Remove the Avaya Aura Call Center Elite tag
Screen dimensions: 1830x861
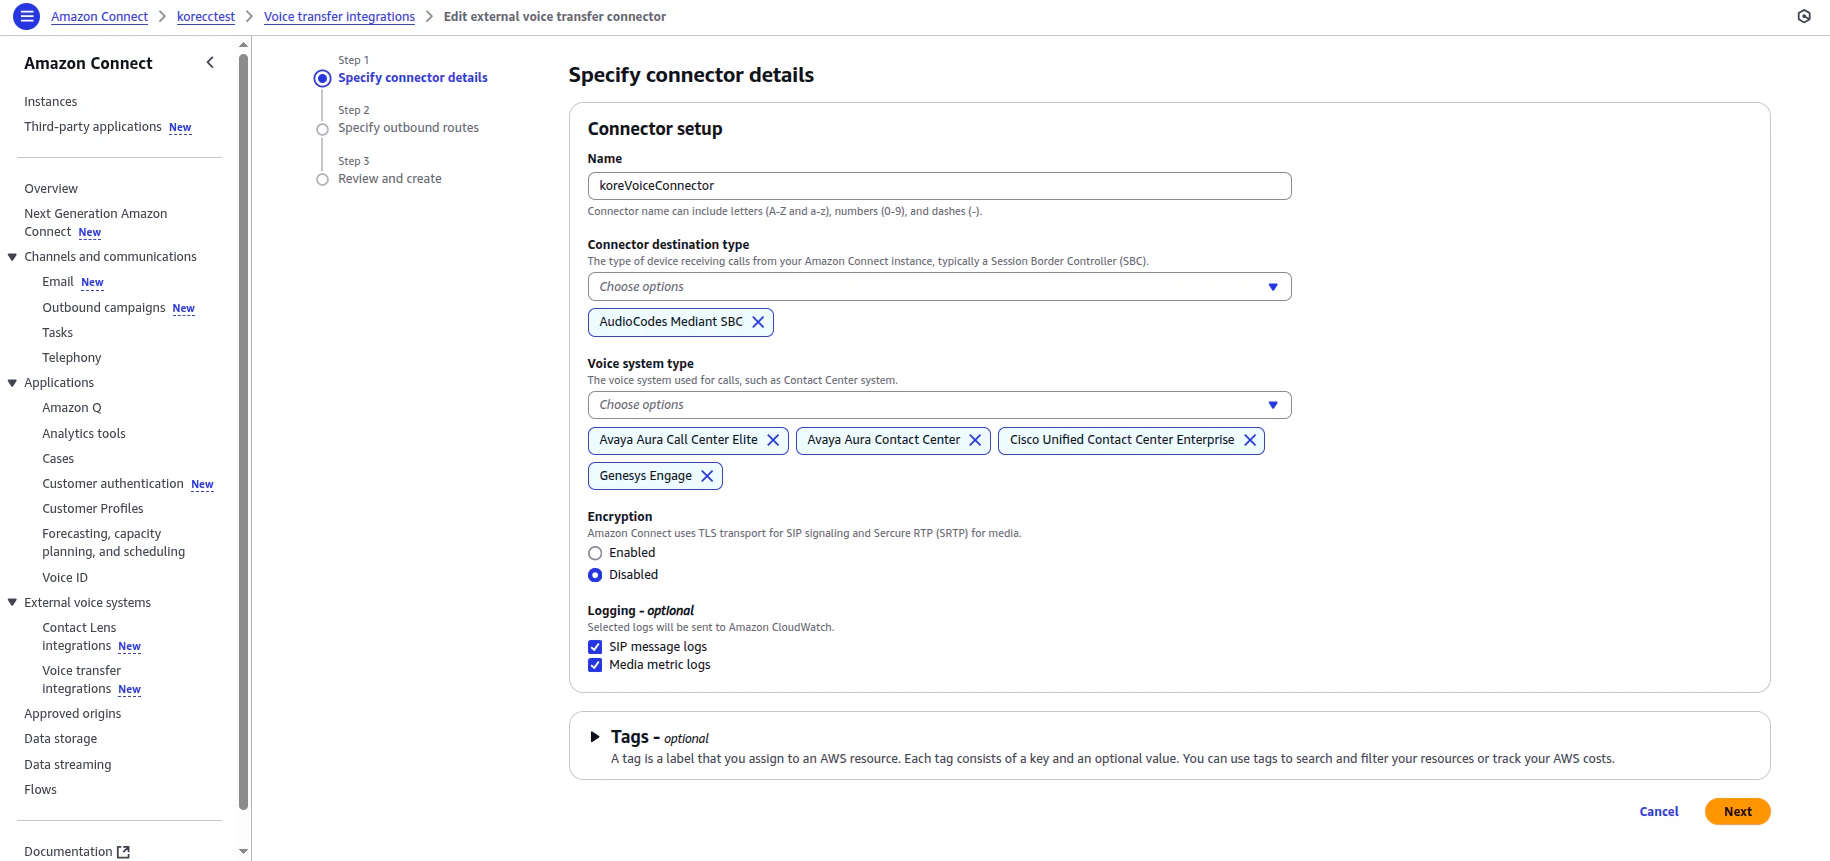tap(773, 440)
